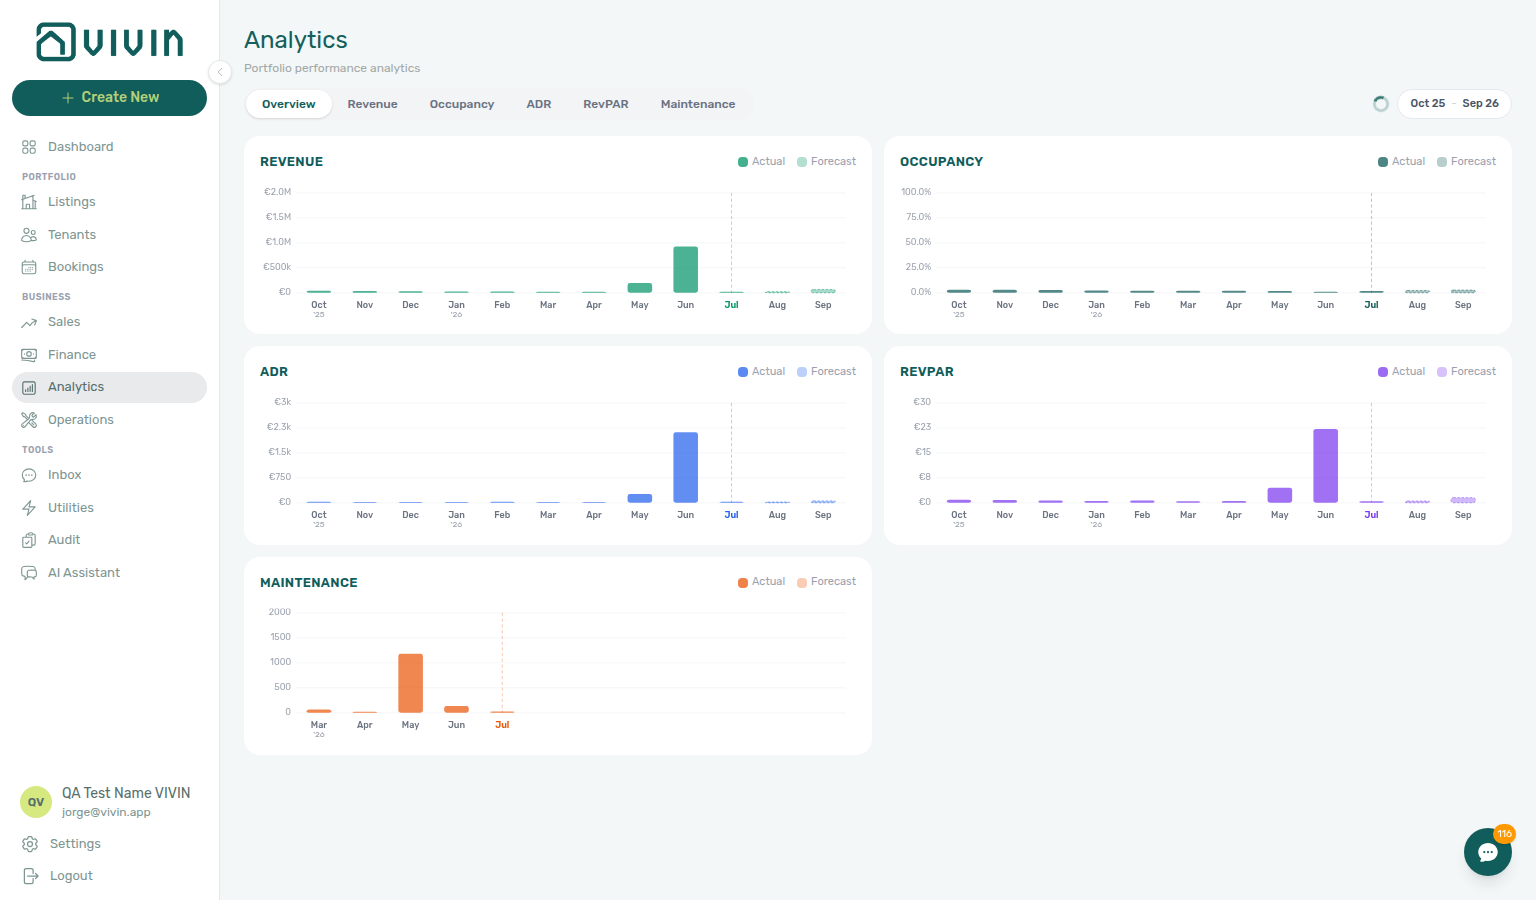
Task: Click the Jul marker in Maintenance chart
Action: (x=503, y=725)
